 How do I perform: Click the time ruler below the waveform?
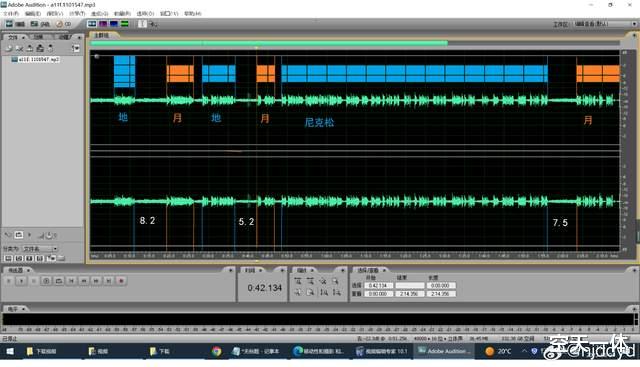[354, 256]
